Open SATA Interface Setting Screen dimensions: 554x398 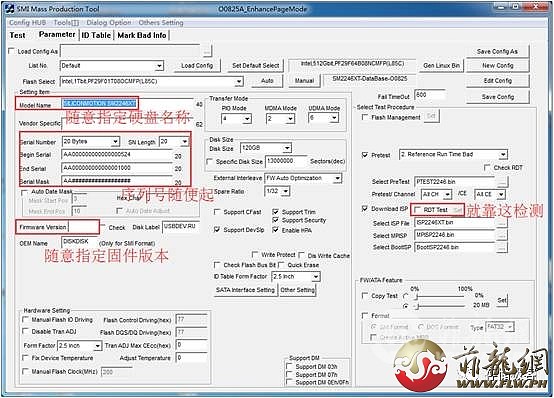click(x=245, y=290)
